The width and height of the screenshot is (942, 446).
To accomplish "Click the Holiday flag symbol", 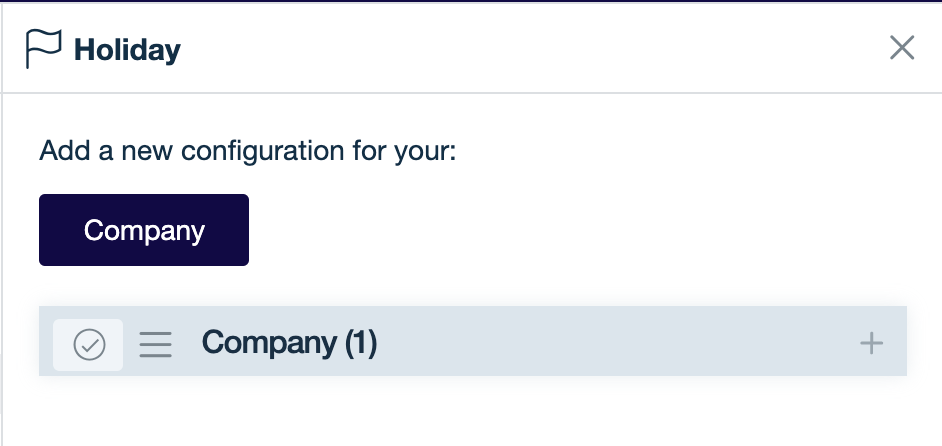I will (x=43, y=48).
